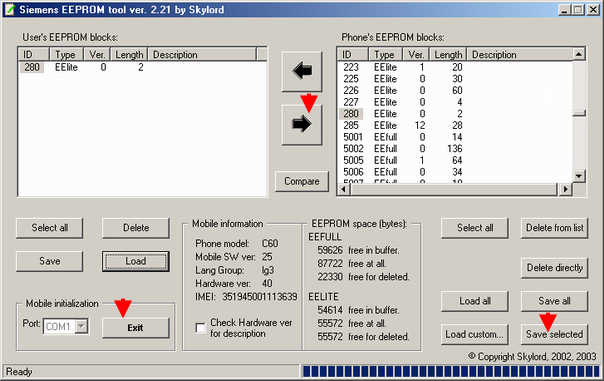Click the Save selected button
Viewport: 604px width, 381px height.
tap(555, 334)
